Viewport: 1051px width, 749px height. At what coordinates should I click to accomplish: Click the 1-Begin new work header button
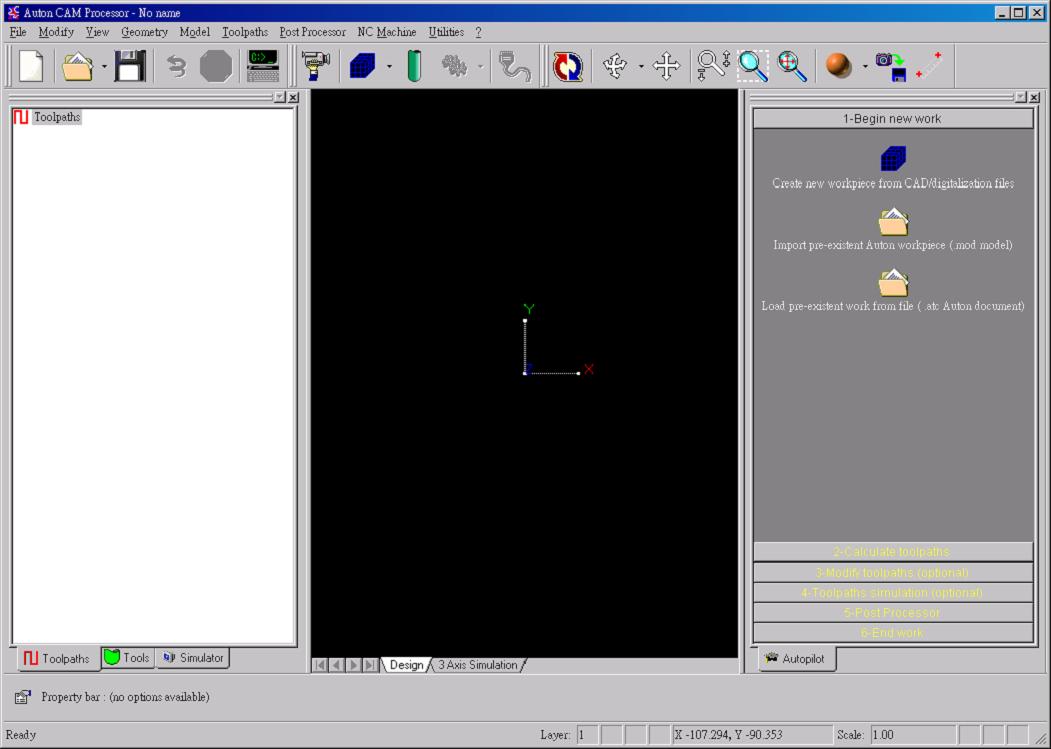click(x=893, y=119)
